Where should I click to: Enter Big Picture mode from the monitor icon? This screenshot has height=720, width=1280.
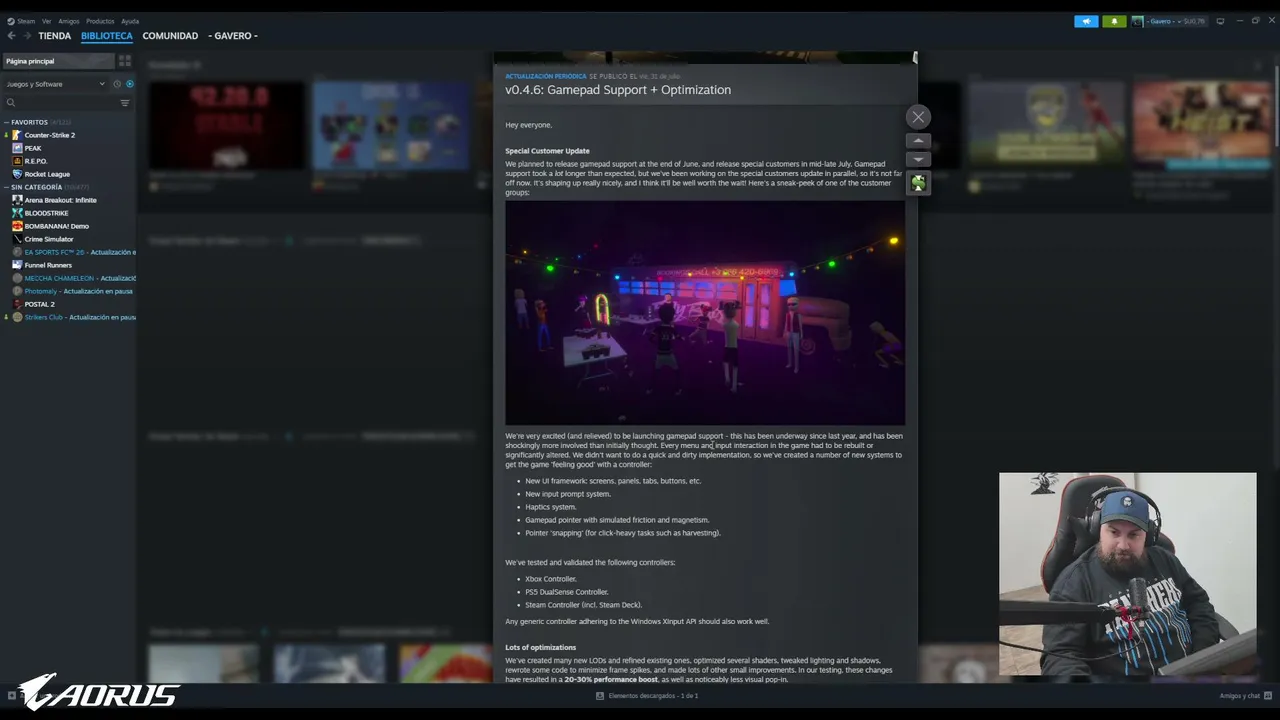coord(1220,21)
